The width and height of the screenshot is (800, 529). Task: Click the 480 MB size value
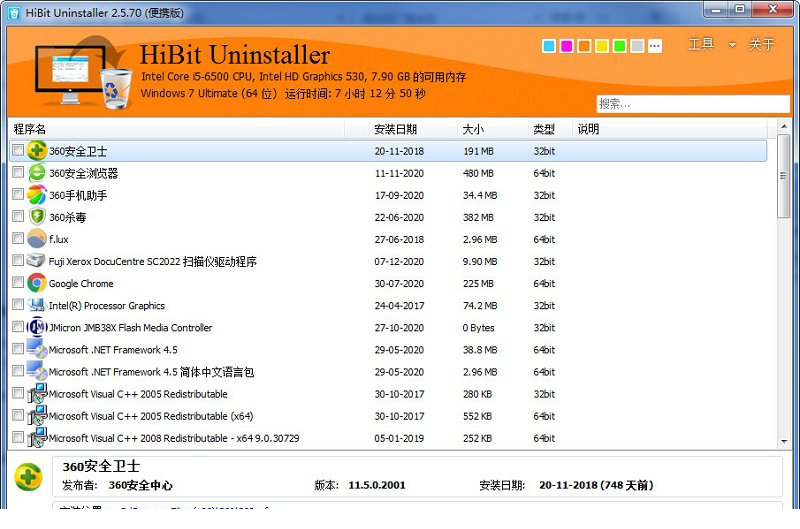tap(478, 173)
